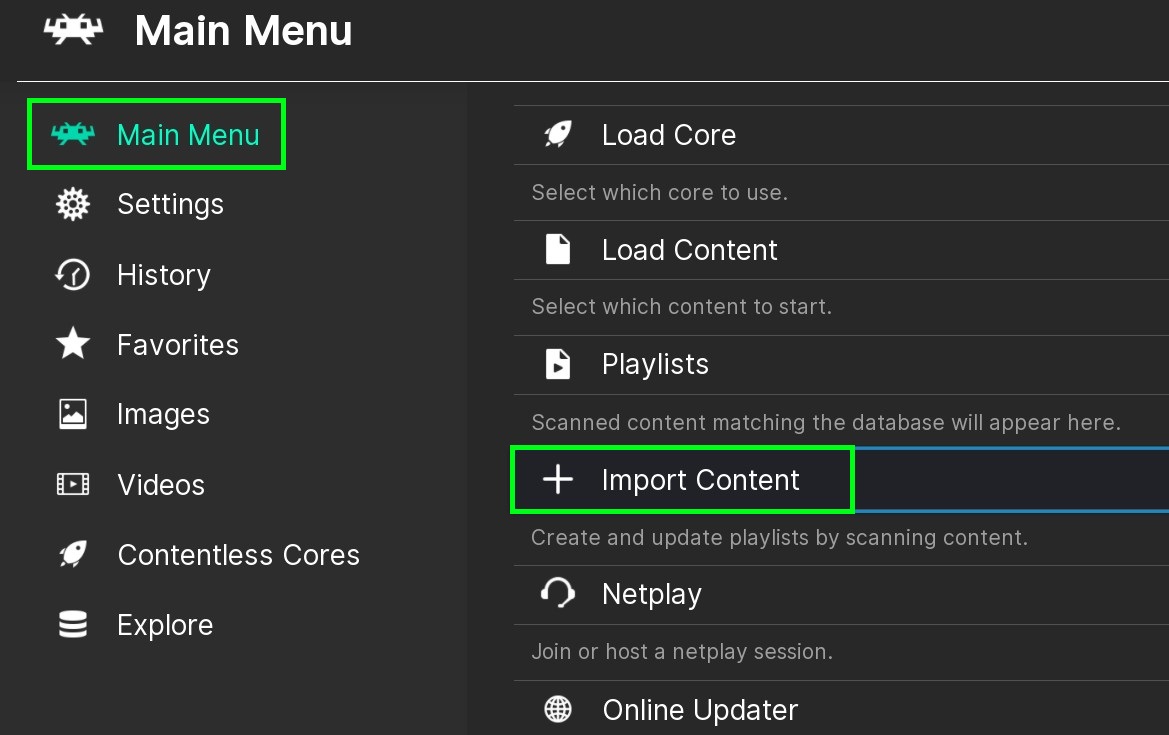Open the Load Content entry

click(689, 250)
